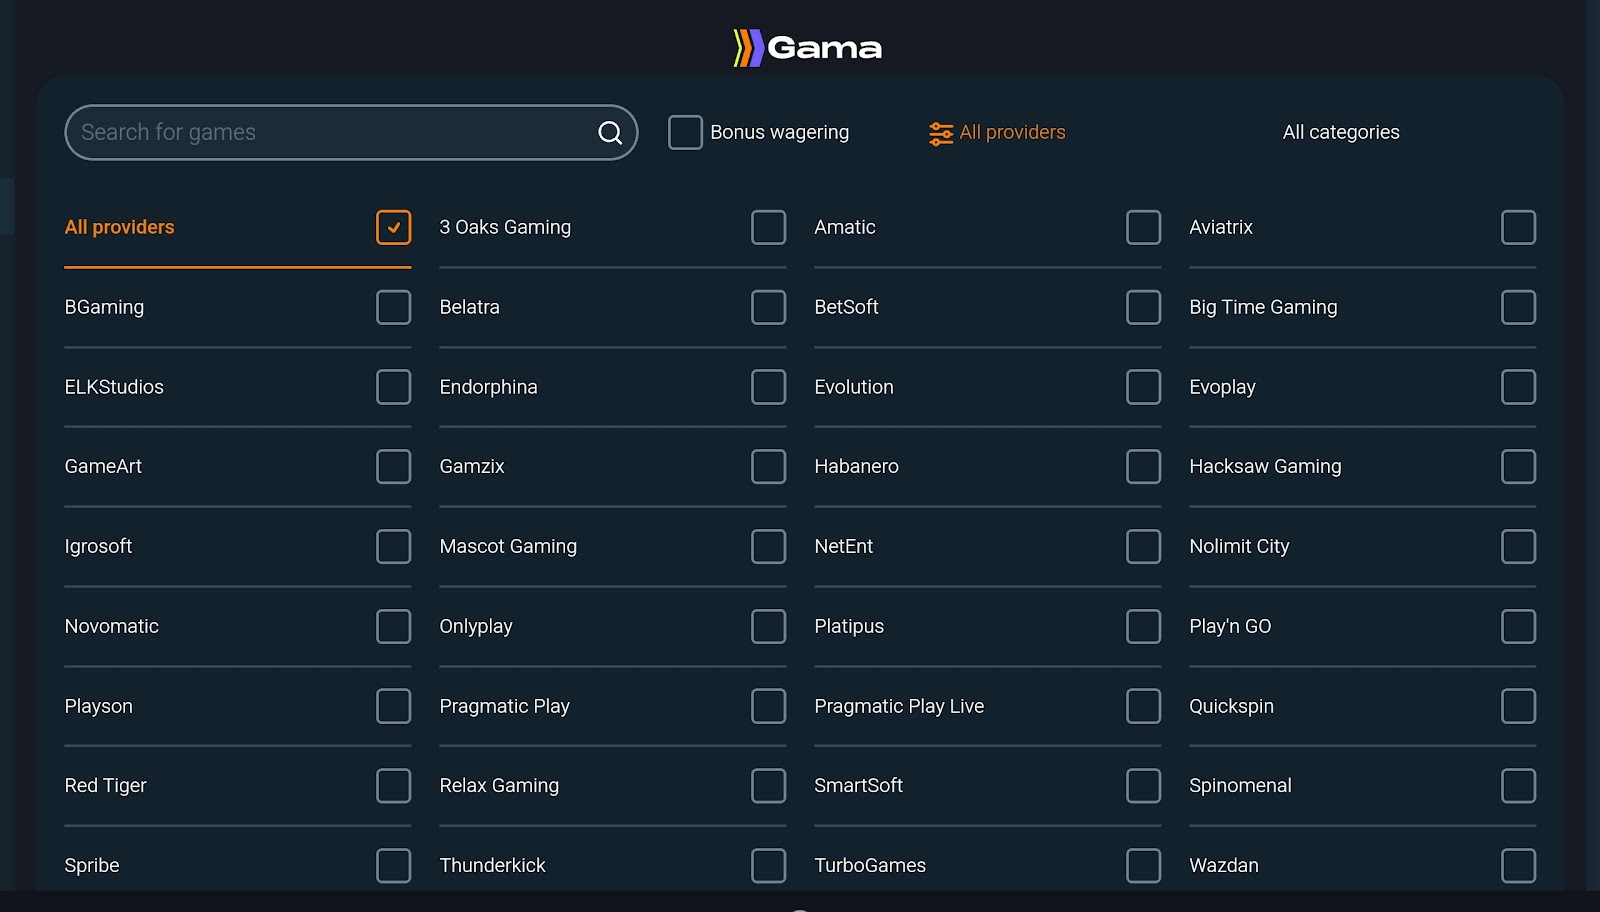Select the BetSoft checkbox
The width and height of the screenshot is (1600, 912).
1144,307
